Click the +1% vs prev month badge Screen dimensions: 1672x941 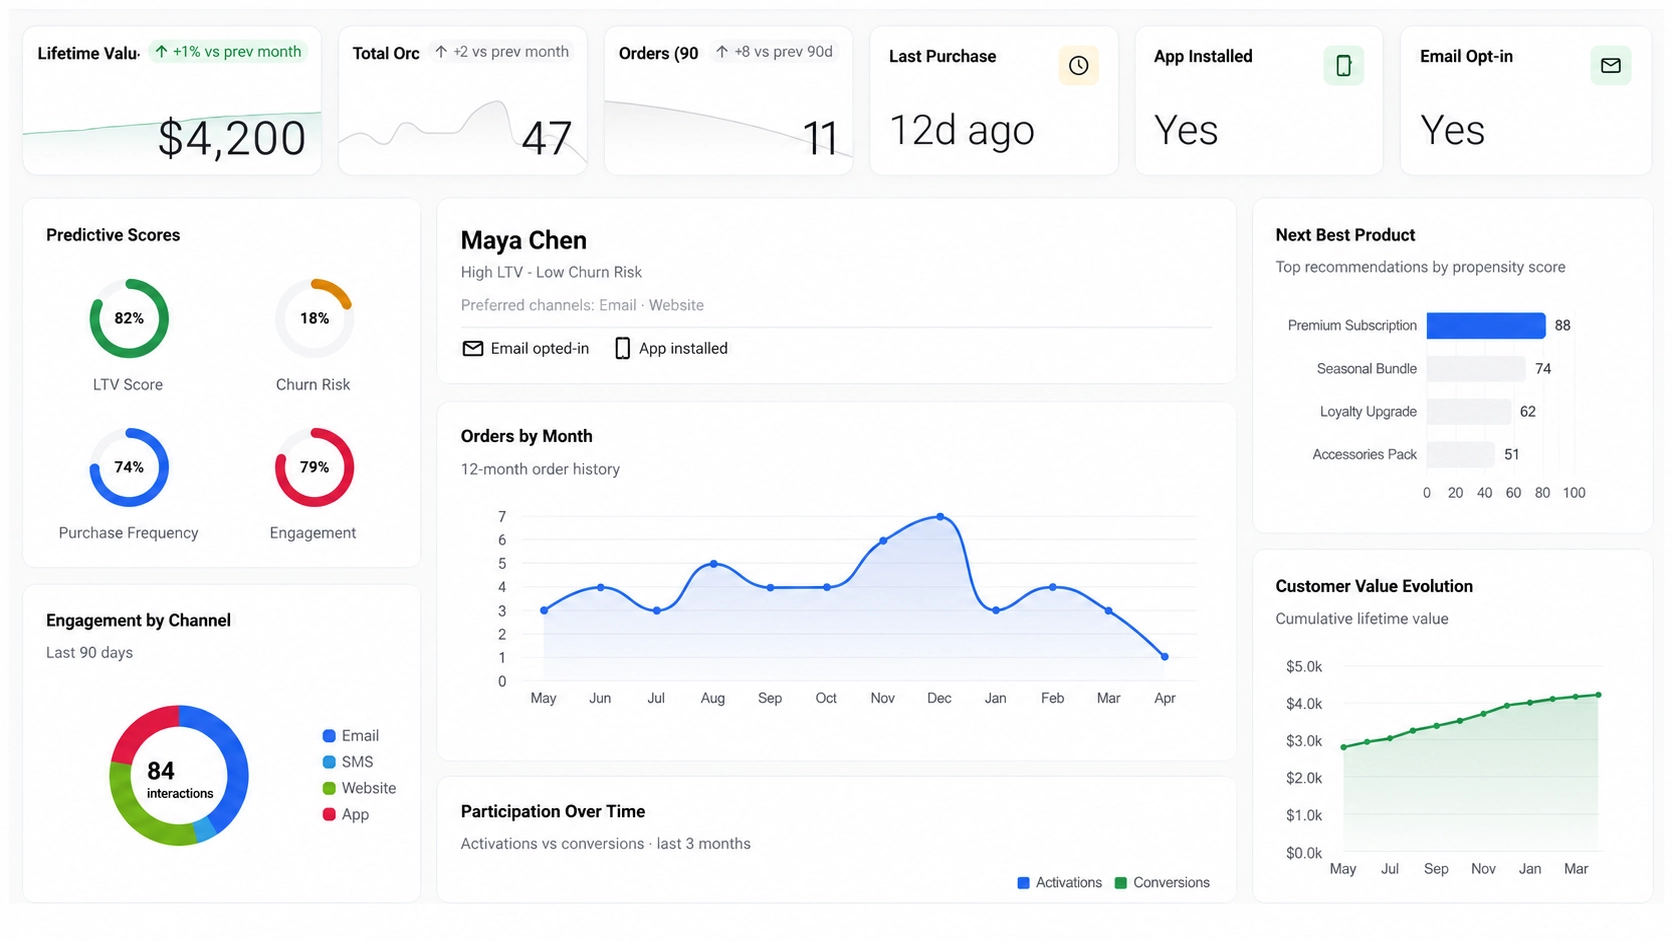click(228, 51)
